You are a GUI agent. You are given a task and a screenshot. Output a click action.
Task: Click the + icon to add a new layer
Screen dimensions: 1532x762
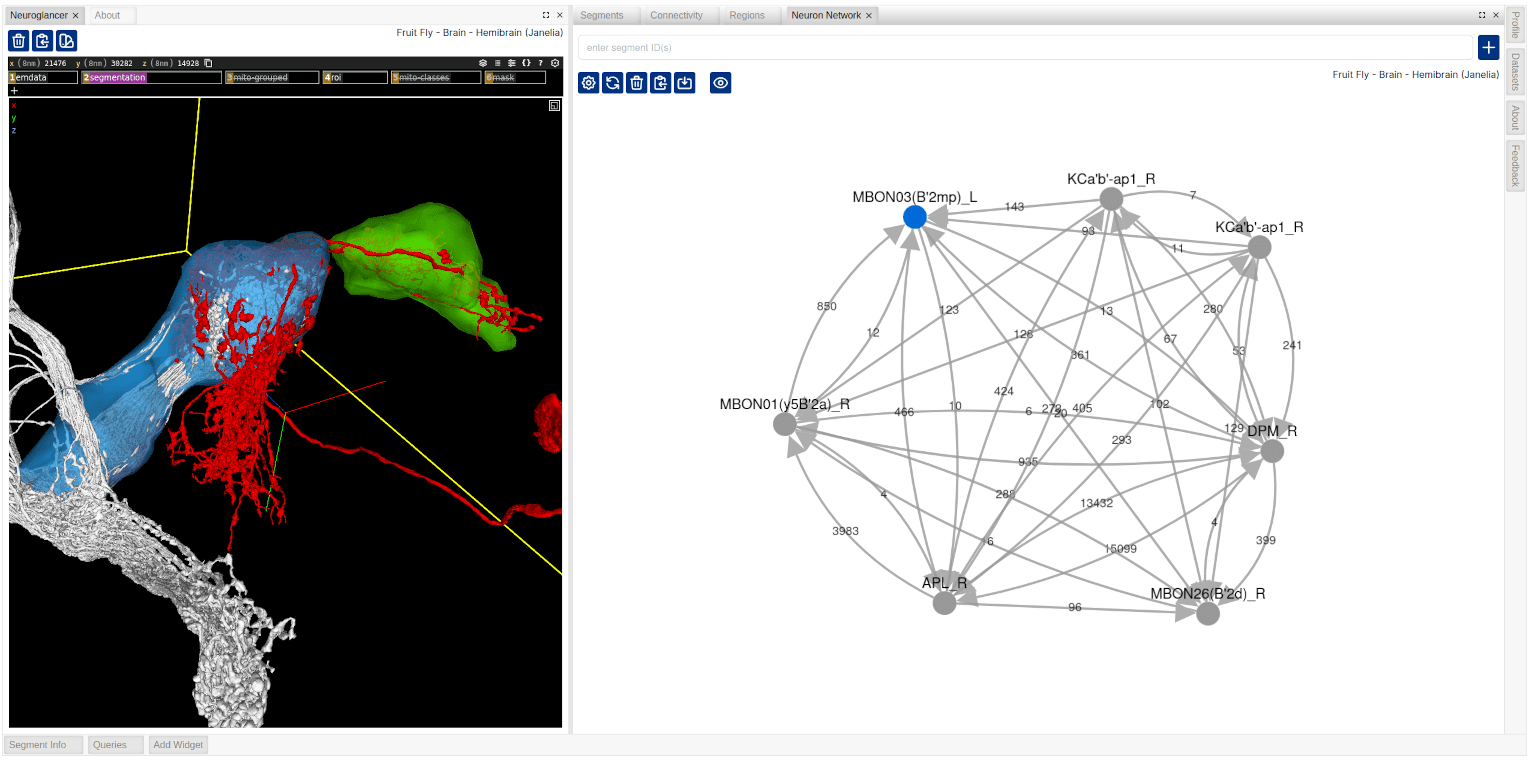coord(14,90)
